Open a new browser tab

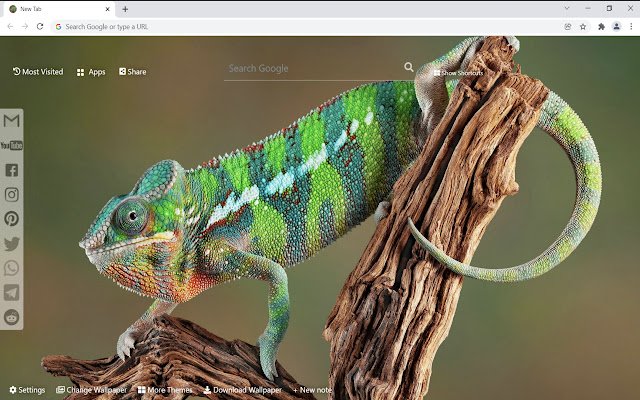125,9
